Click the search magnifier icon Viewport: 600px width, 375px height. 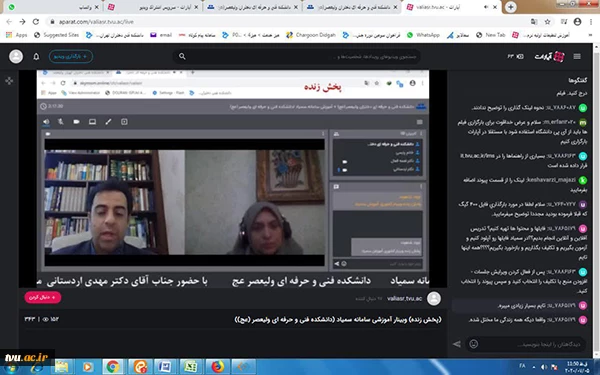click(x=182, y=57)
